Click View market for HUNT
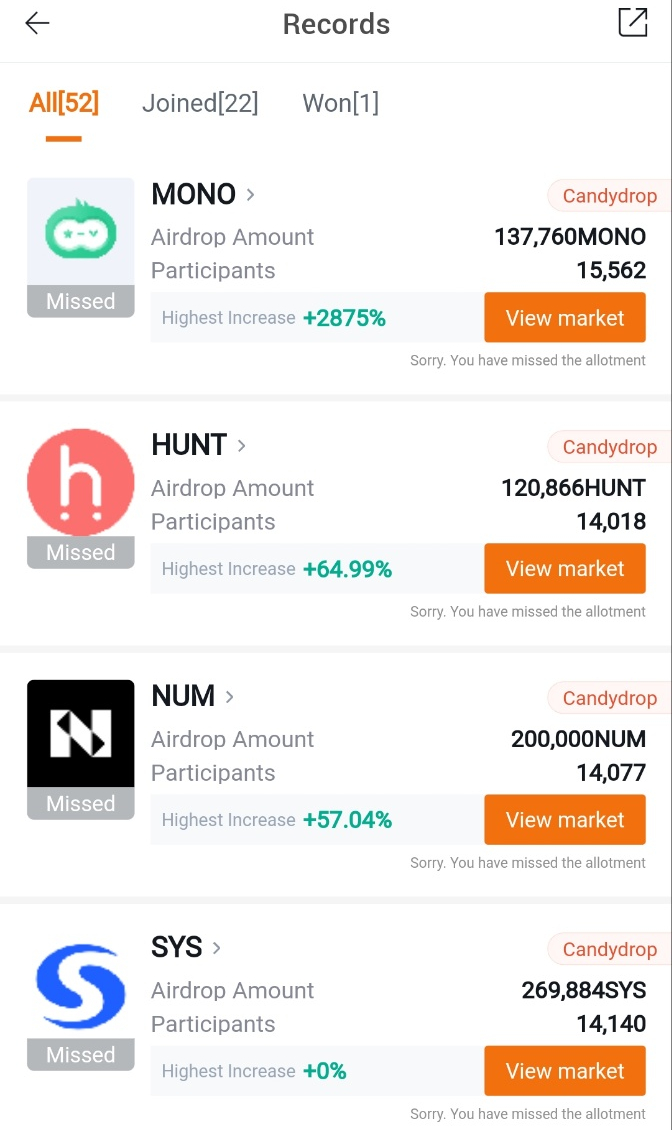 click(565, 569)
